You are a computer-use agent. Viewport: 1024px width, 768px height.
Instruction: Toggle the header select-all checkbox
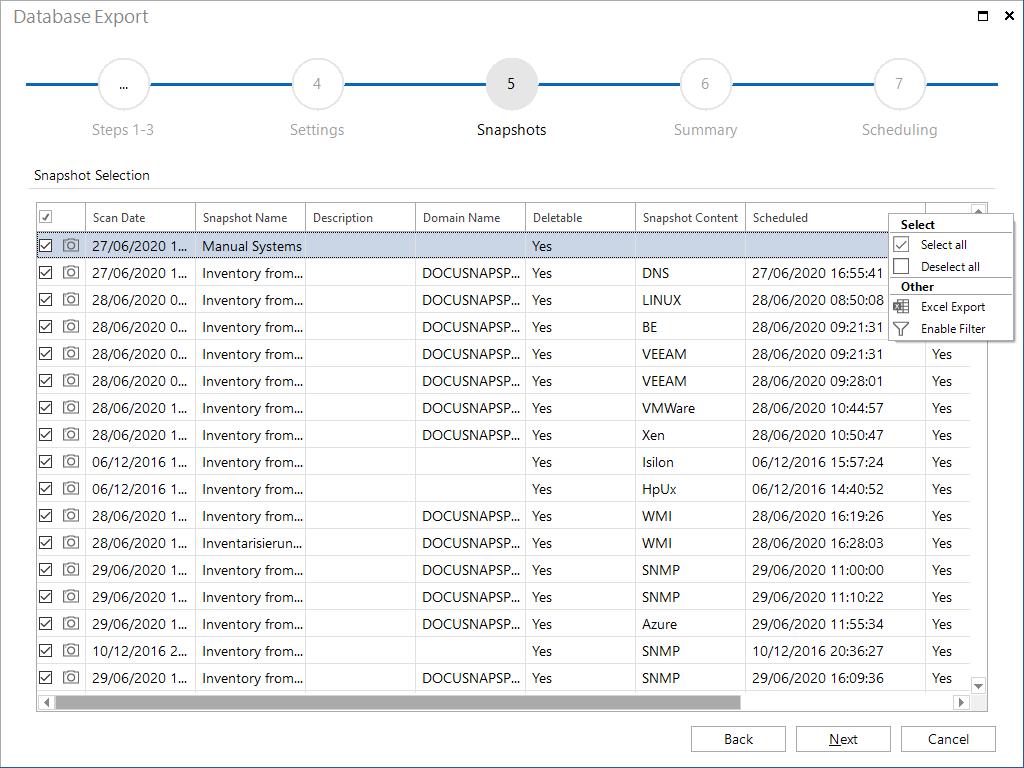[x=46, y=217]
